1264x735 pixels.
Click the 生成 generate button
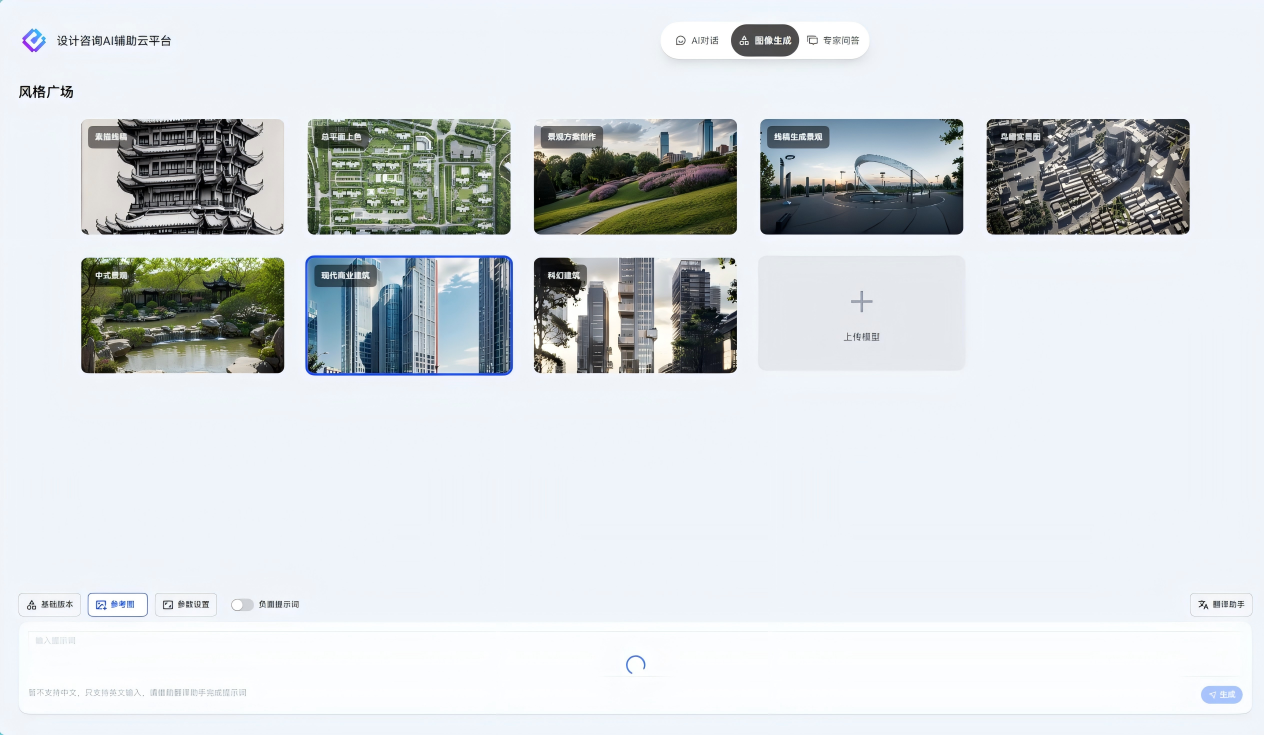(x=1221, y=694)
